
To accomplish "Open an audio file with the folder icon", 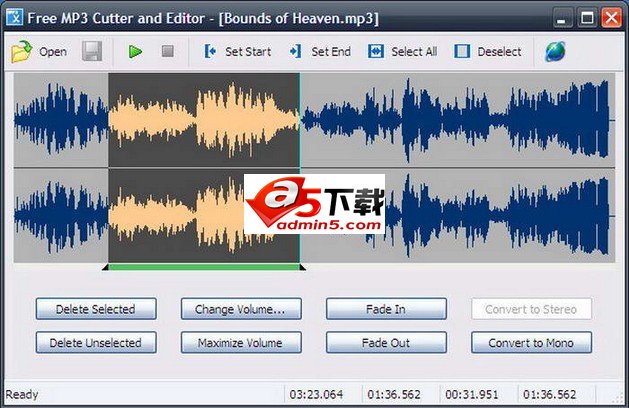I will tap(22, 51).
